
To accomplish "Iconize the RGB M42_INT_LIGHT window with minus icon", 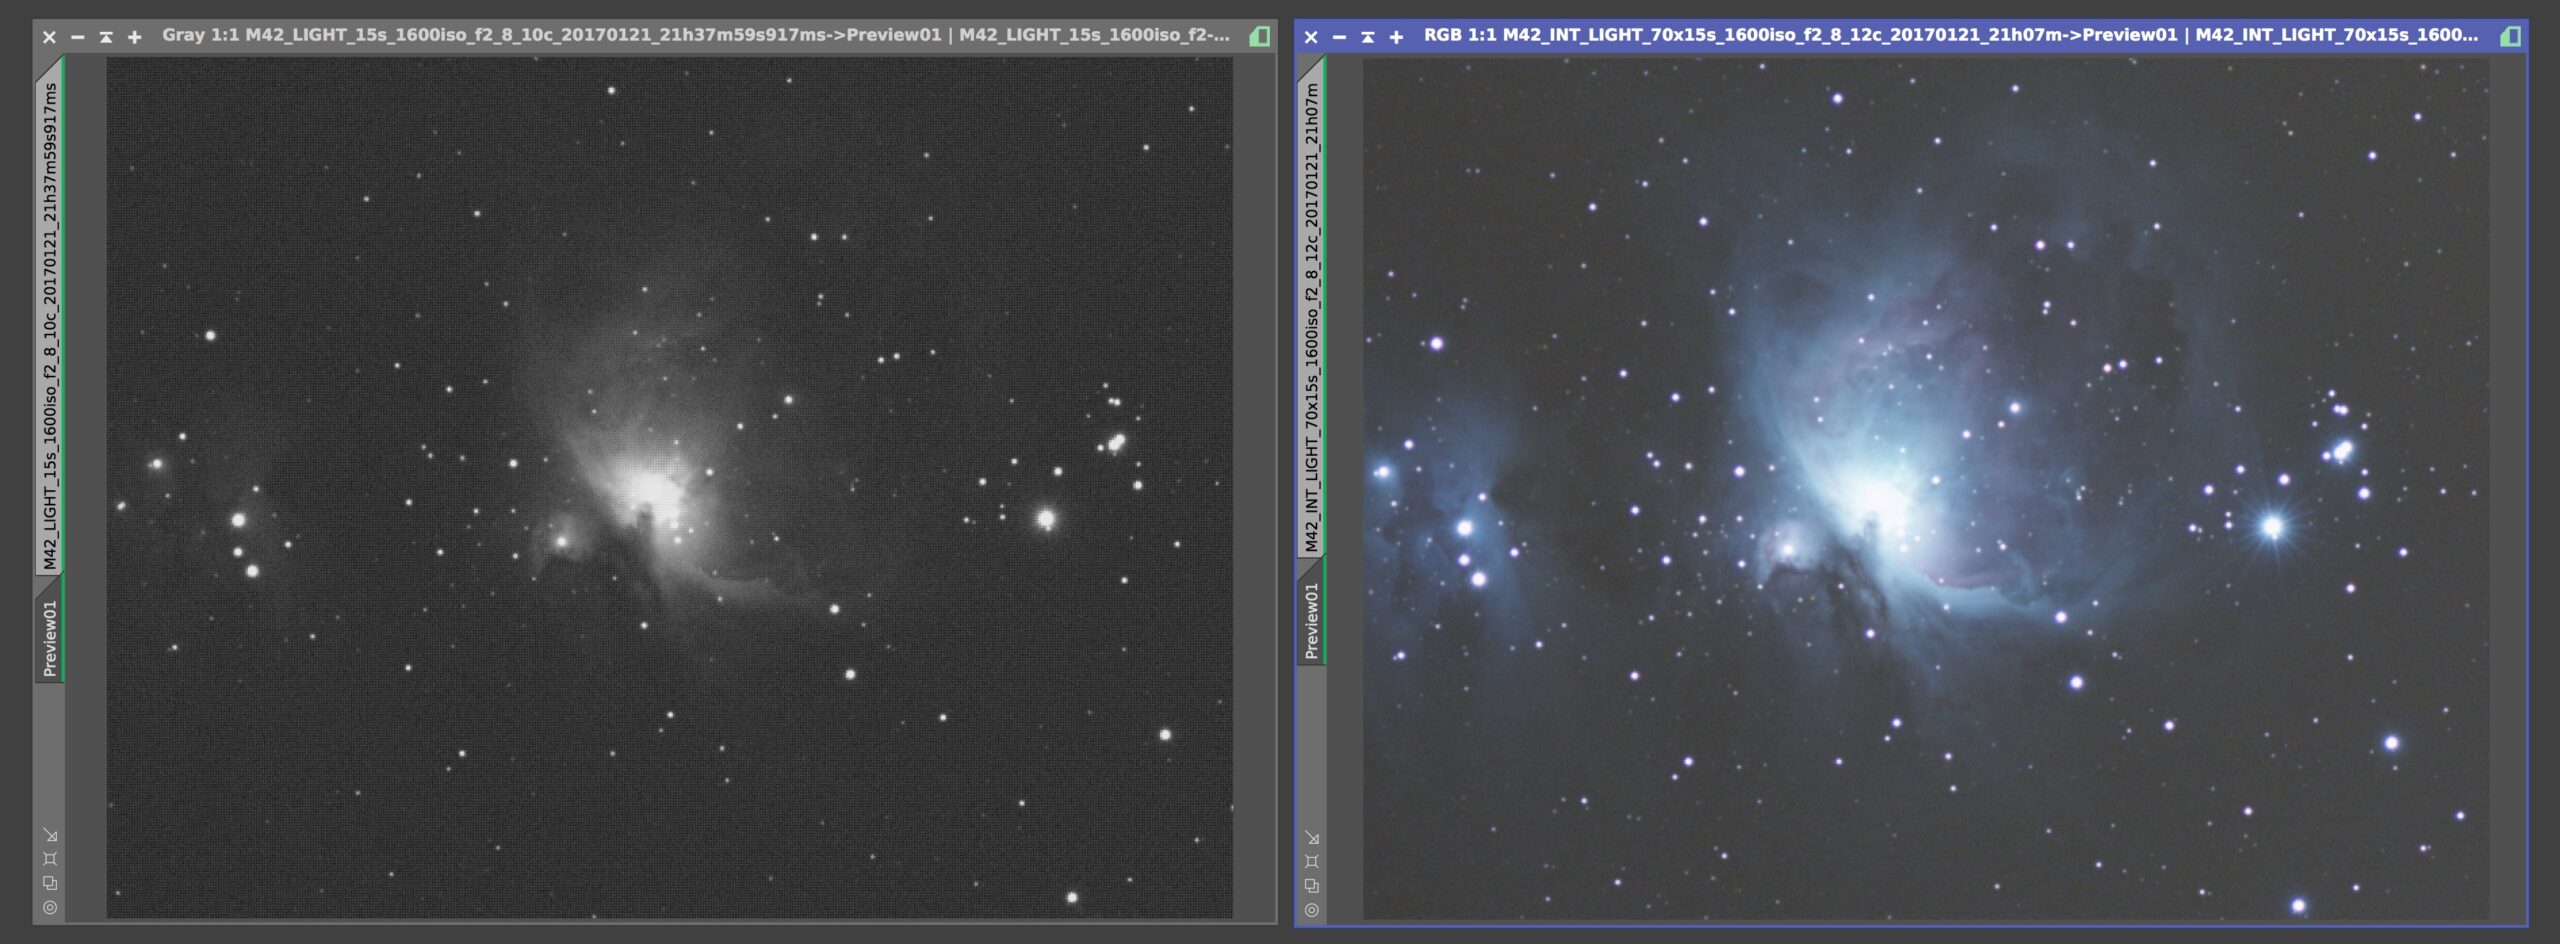I will [x=1339, y=37].
